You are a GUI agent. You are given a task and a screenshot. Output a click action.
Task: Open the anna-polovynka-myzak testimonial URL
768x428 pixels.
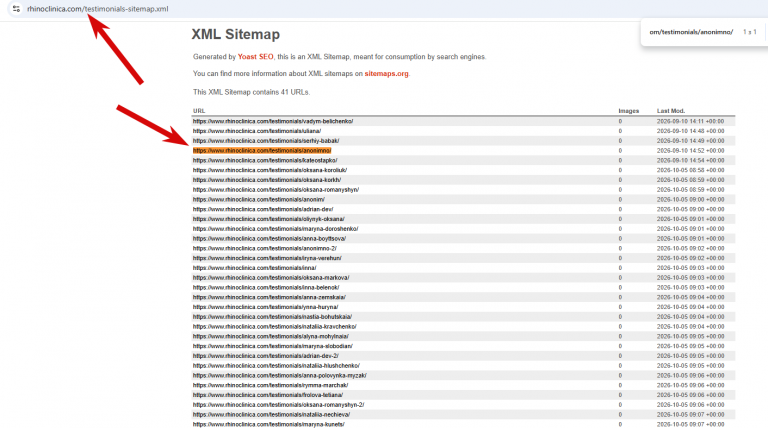pyautogui.click(x=280, y=376)
